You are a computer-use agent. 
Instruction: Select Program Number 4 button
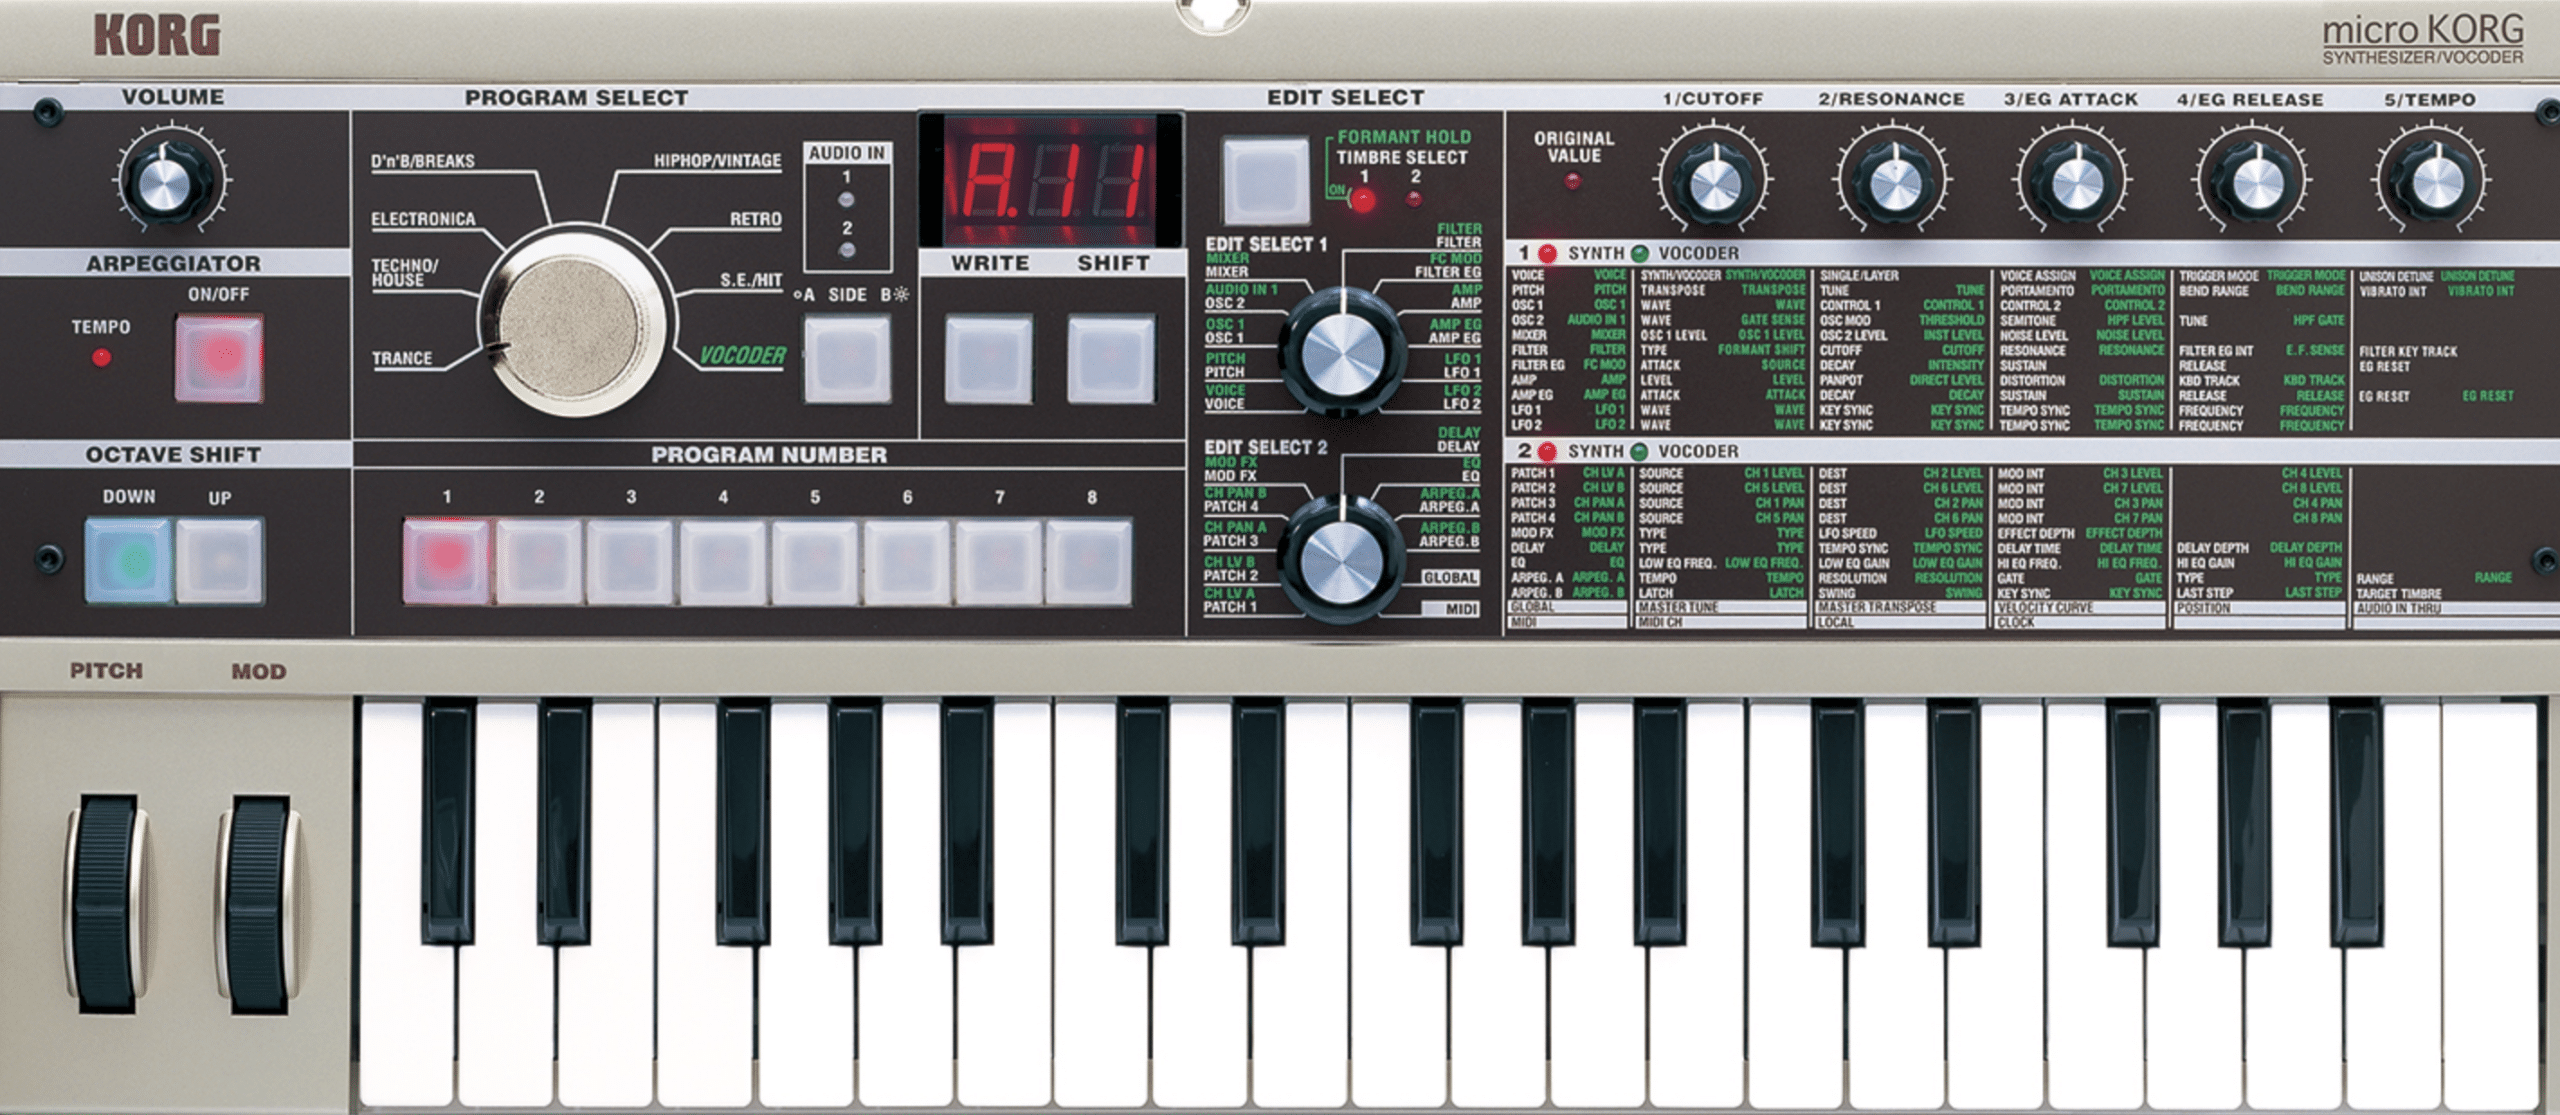coord(722,560)
